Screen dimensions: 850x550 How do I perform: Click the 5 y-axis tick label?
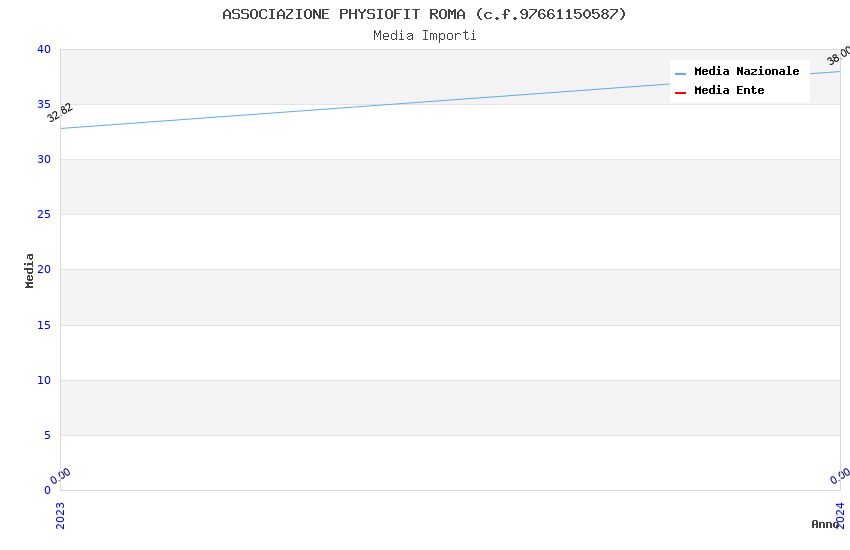pyautogui.click(x=46, y=435)
